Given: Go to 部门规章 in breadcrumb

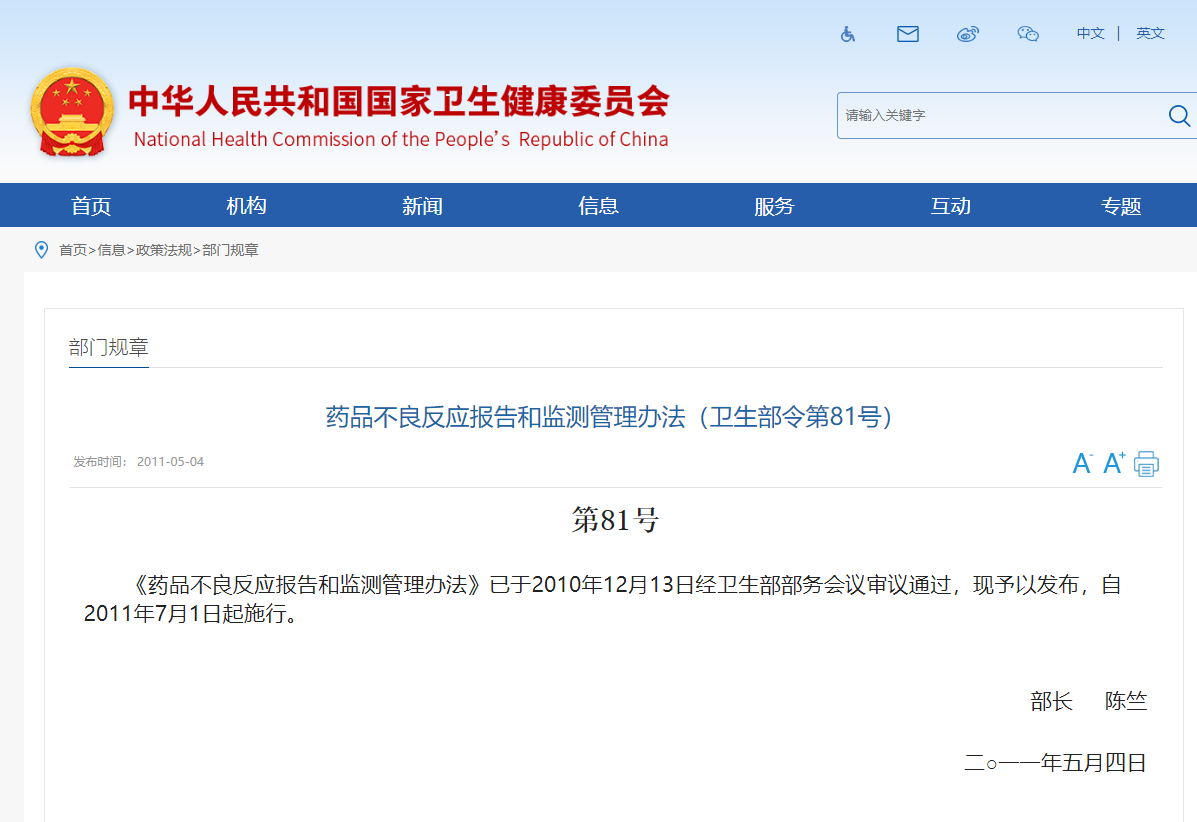Looking at the screenshot, I should (231, 250).
